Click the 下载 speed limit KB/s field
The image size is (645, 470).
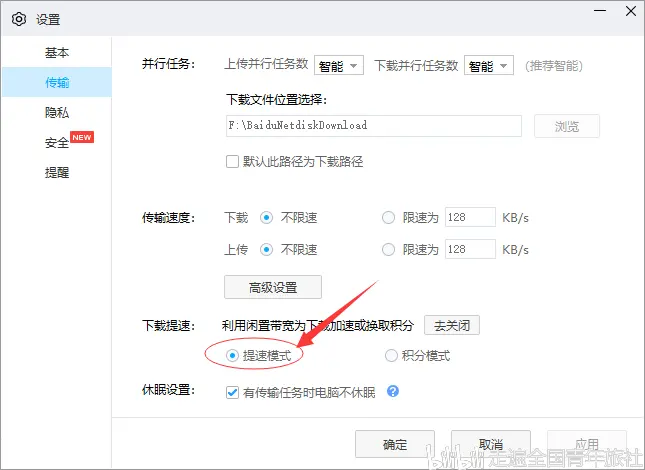pos(470,217)
